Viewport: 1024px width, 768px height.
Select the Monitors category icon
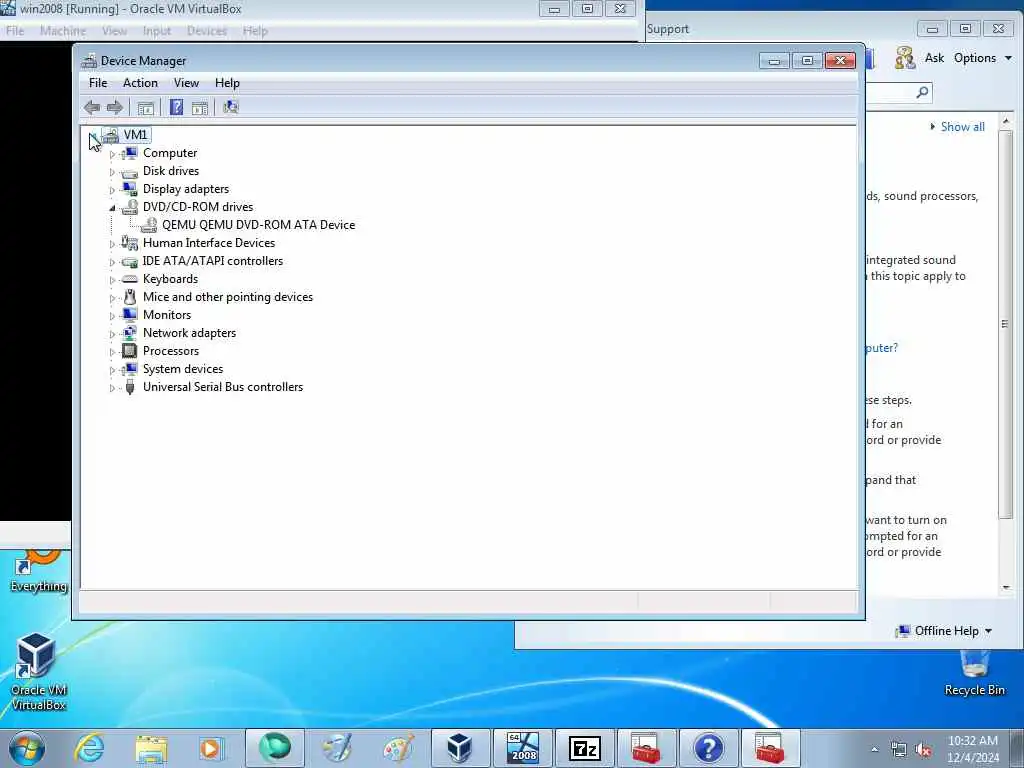130,315
